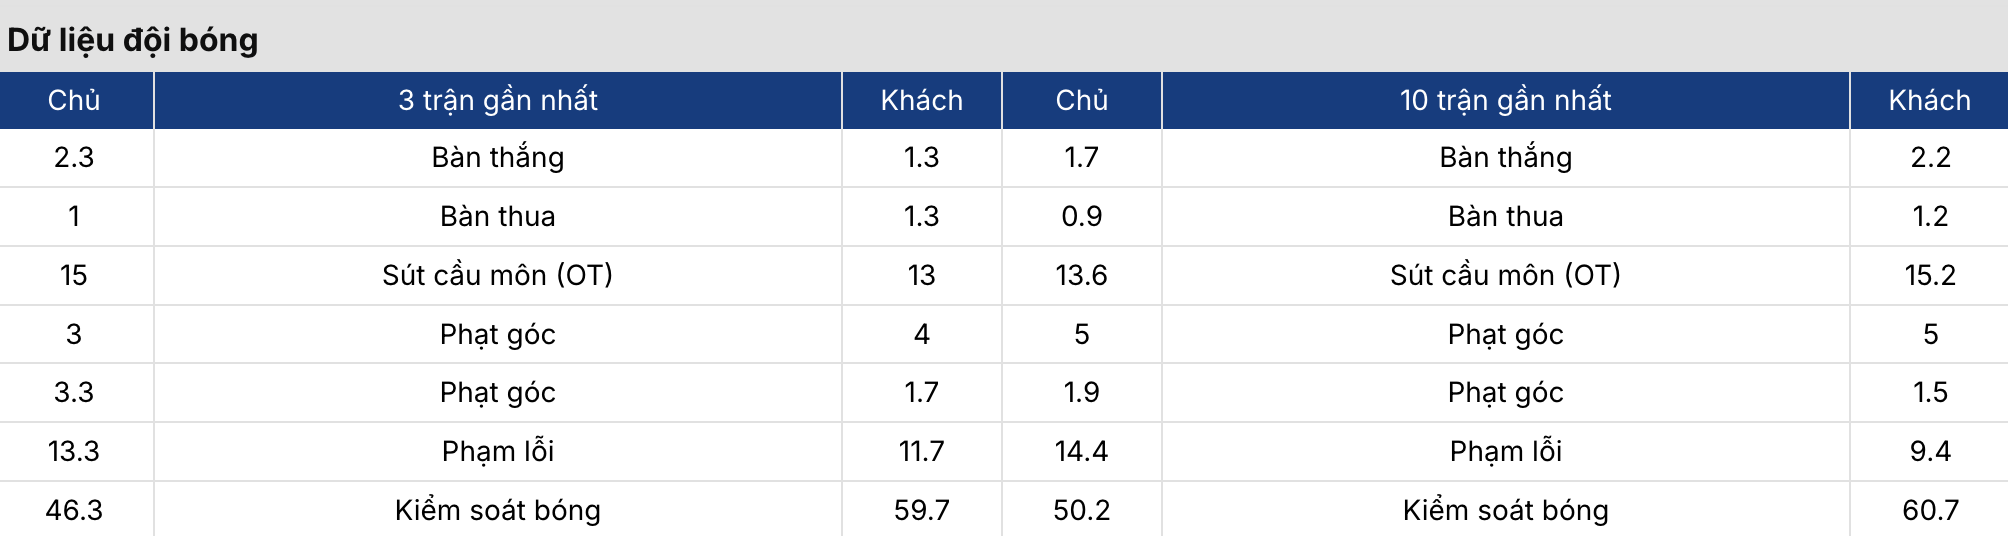Click the fouls value 9.4
This screenshot has width=2008, height=536.
point(1929,451)
